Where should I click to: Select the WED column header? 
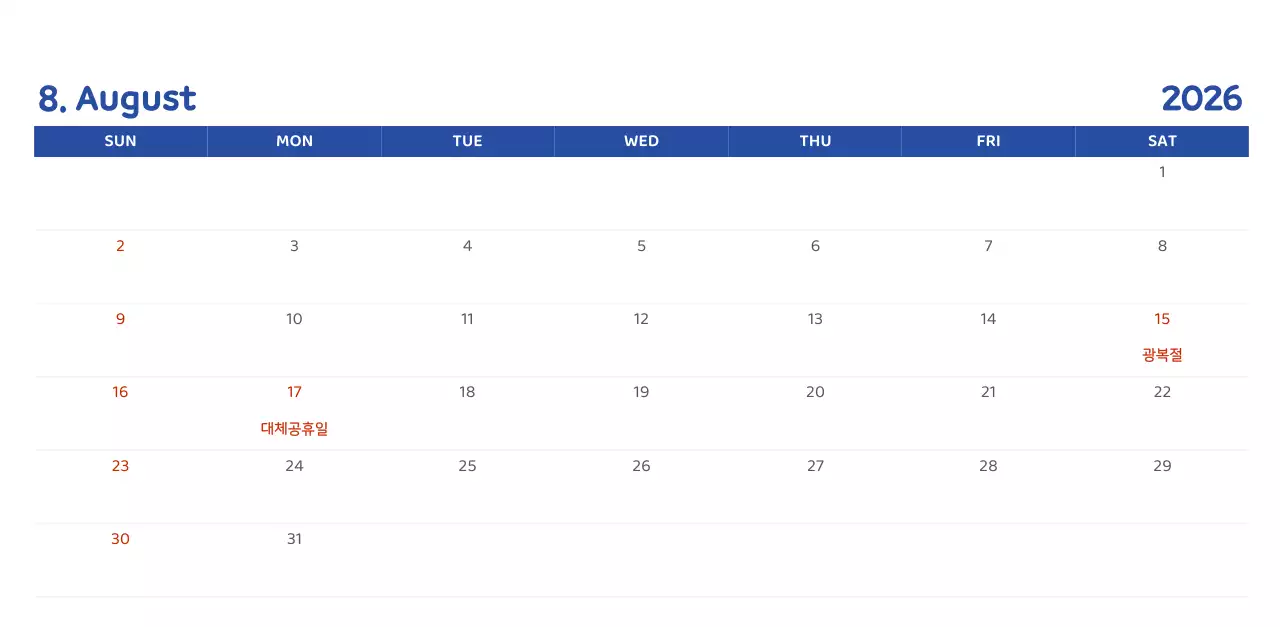tap(641, 141)
